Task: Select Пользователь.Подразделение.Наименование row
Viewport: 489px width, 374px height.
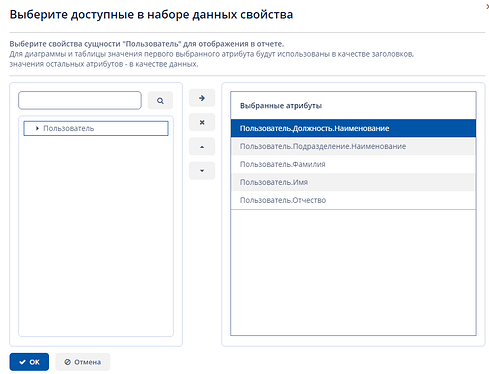Action: coord(353,146)
